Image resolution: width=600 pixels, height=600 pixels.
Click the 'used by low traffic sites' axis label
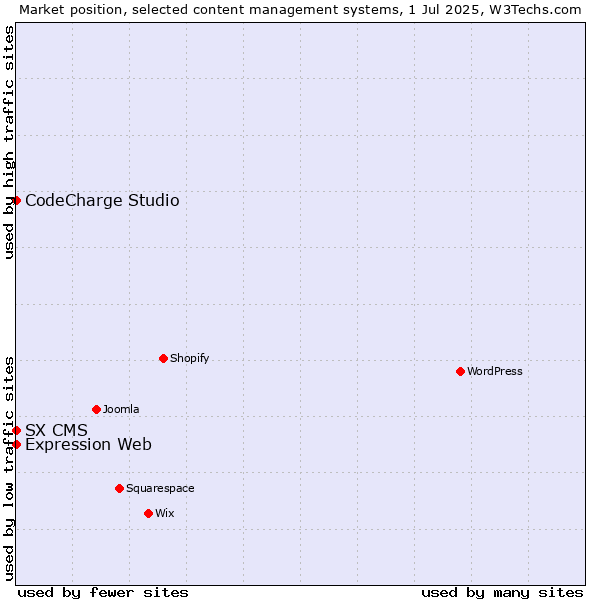8,469
